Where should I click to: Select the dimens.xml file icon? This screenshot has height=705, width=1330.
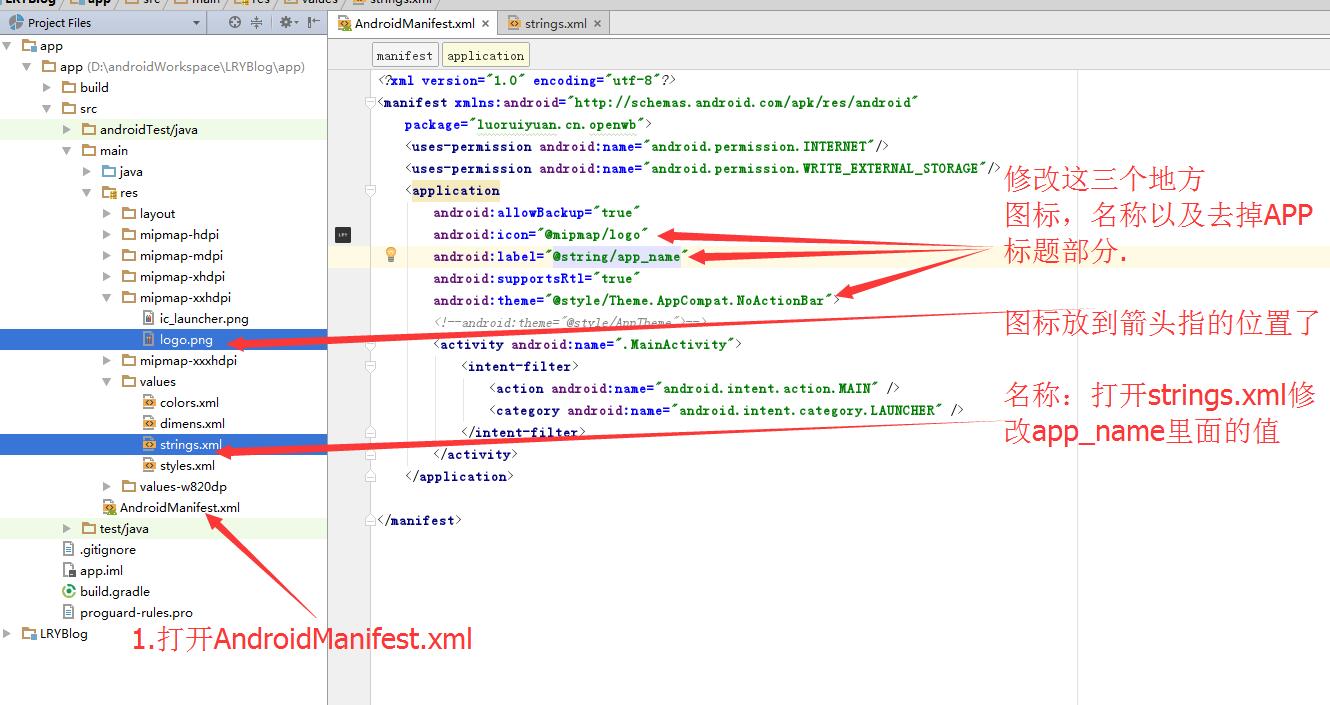click(150, 423)
